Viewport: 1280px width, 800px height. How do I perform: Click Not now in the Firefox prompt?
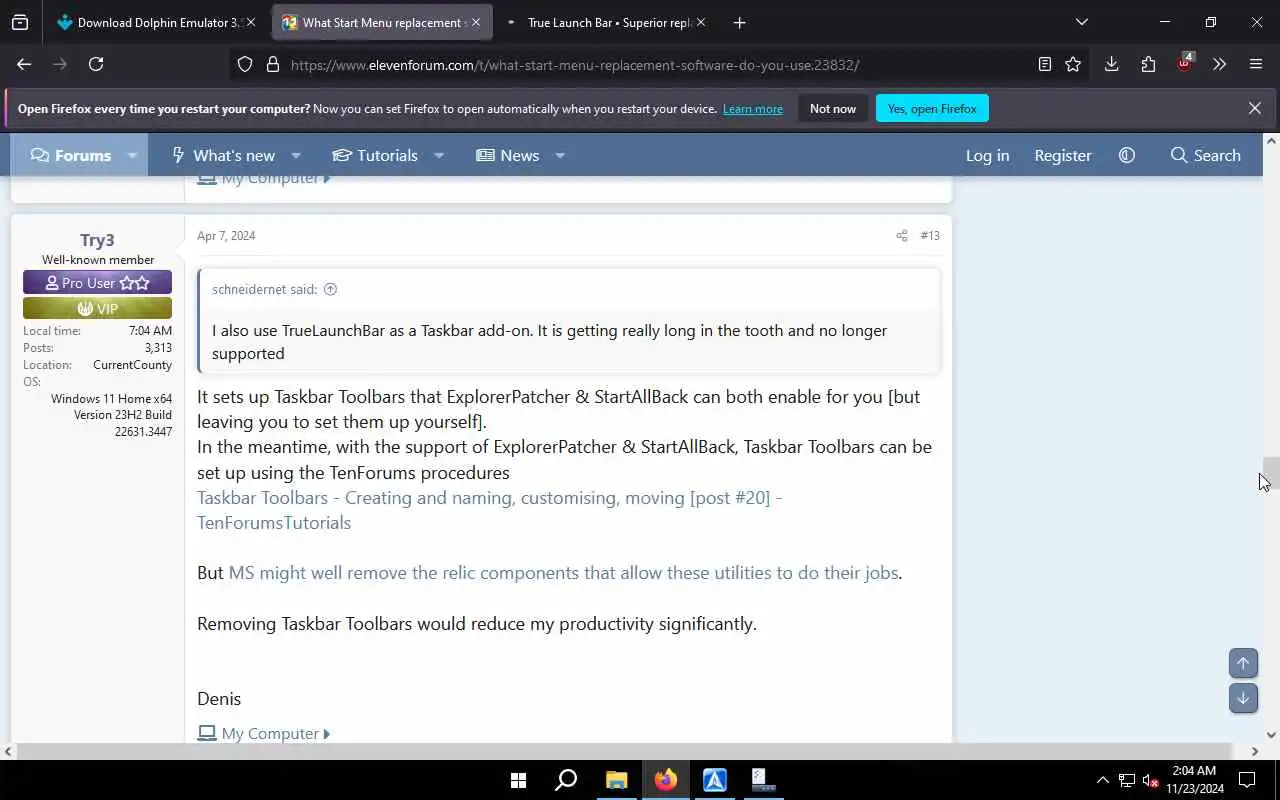[833, 108]
